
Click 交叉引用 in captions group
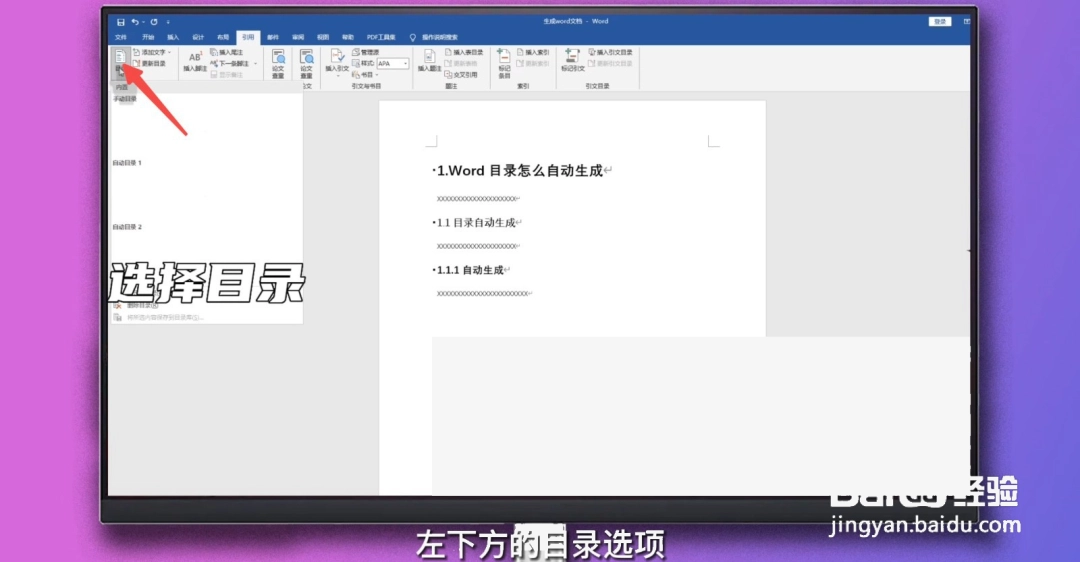tap(461, 74)
